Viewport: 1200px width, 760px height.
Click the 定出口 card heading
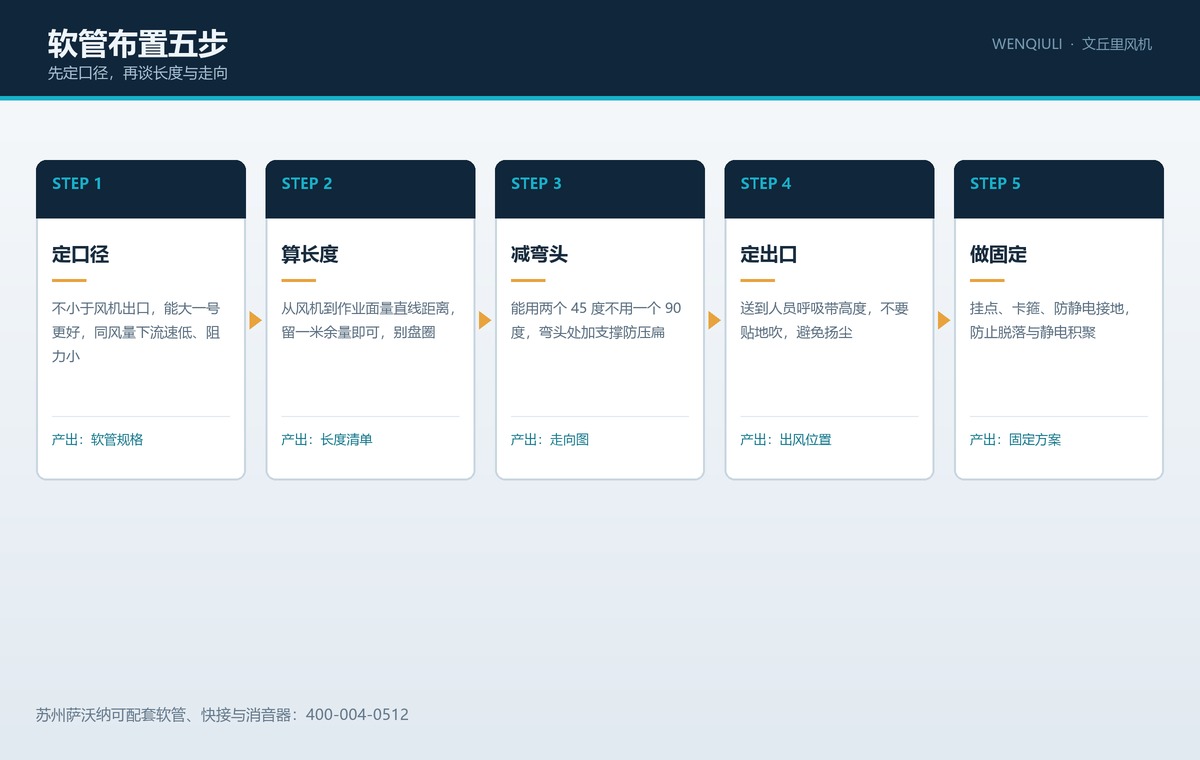click(769, 254)
